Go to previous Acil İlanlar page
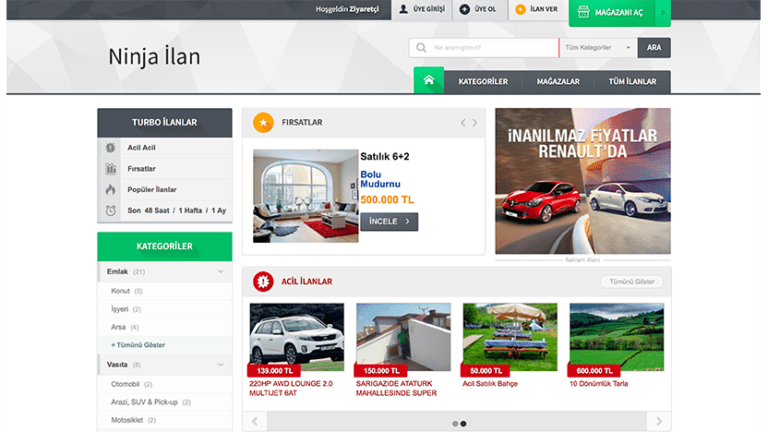The height and width of the screenshot is (432, 768). pyautogui.click(x=255, y=421)
